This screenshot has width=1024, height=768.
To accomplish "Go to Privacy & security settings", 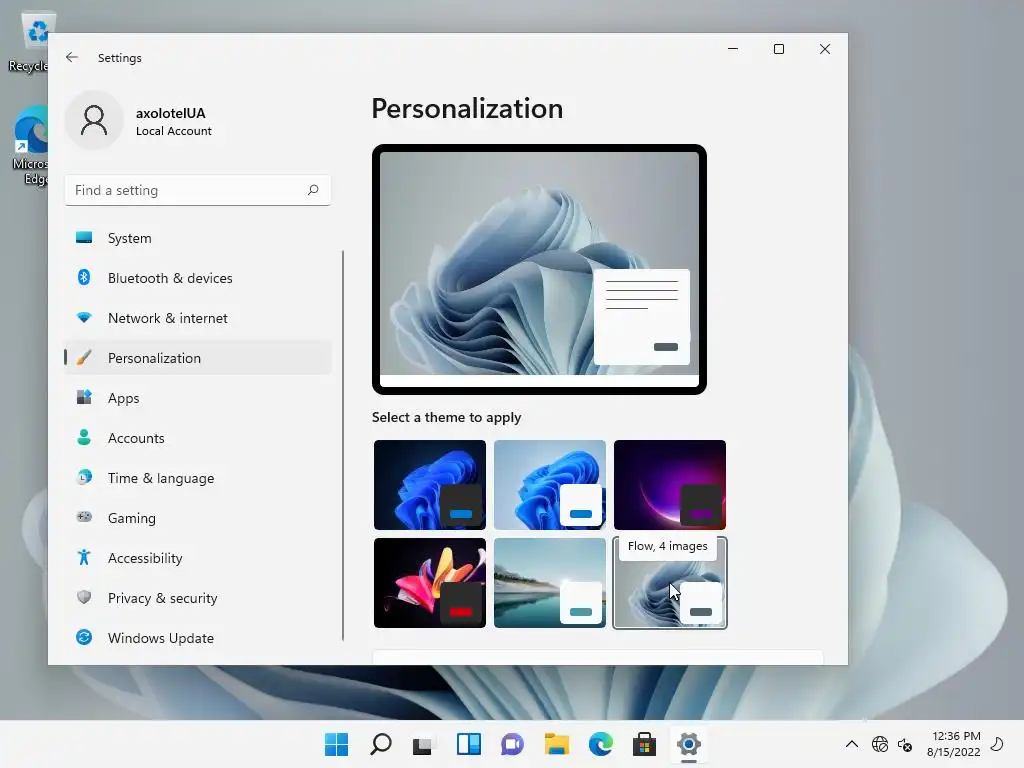I will click(x=198, y=598).
